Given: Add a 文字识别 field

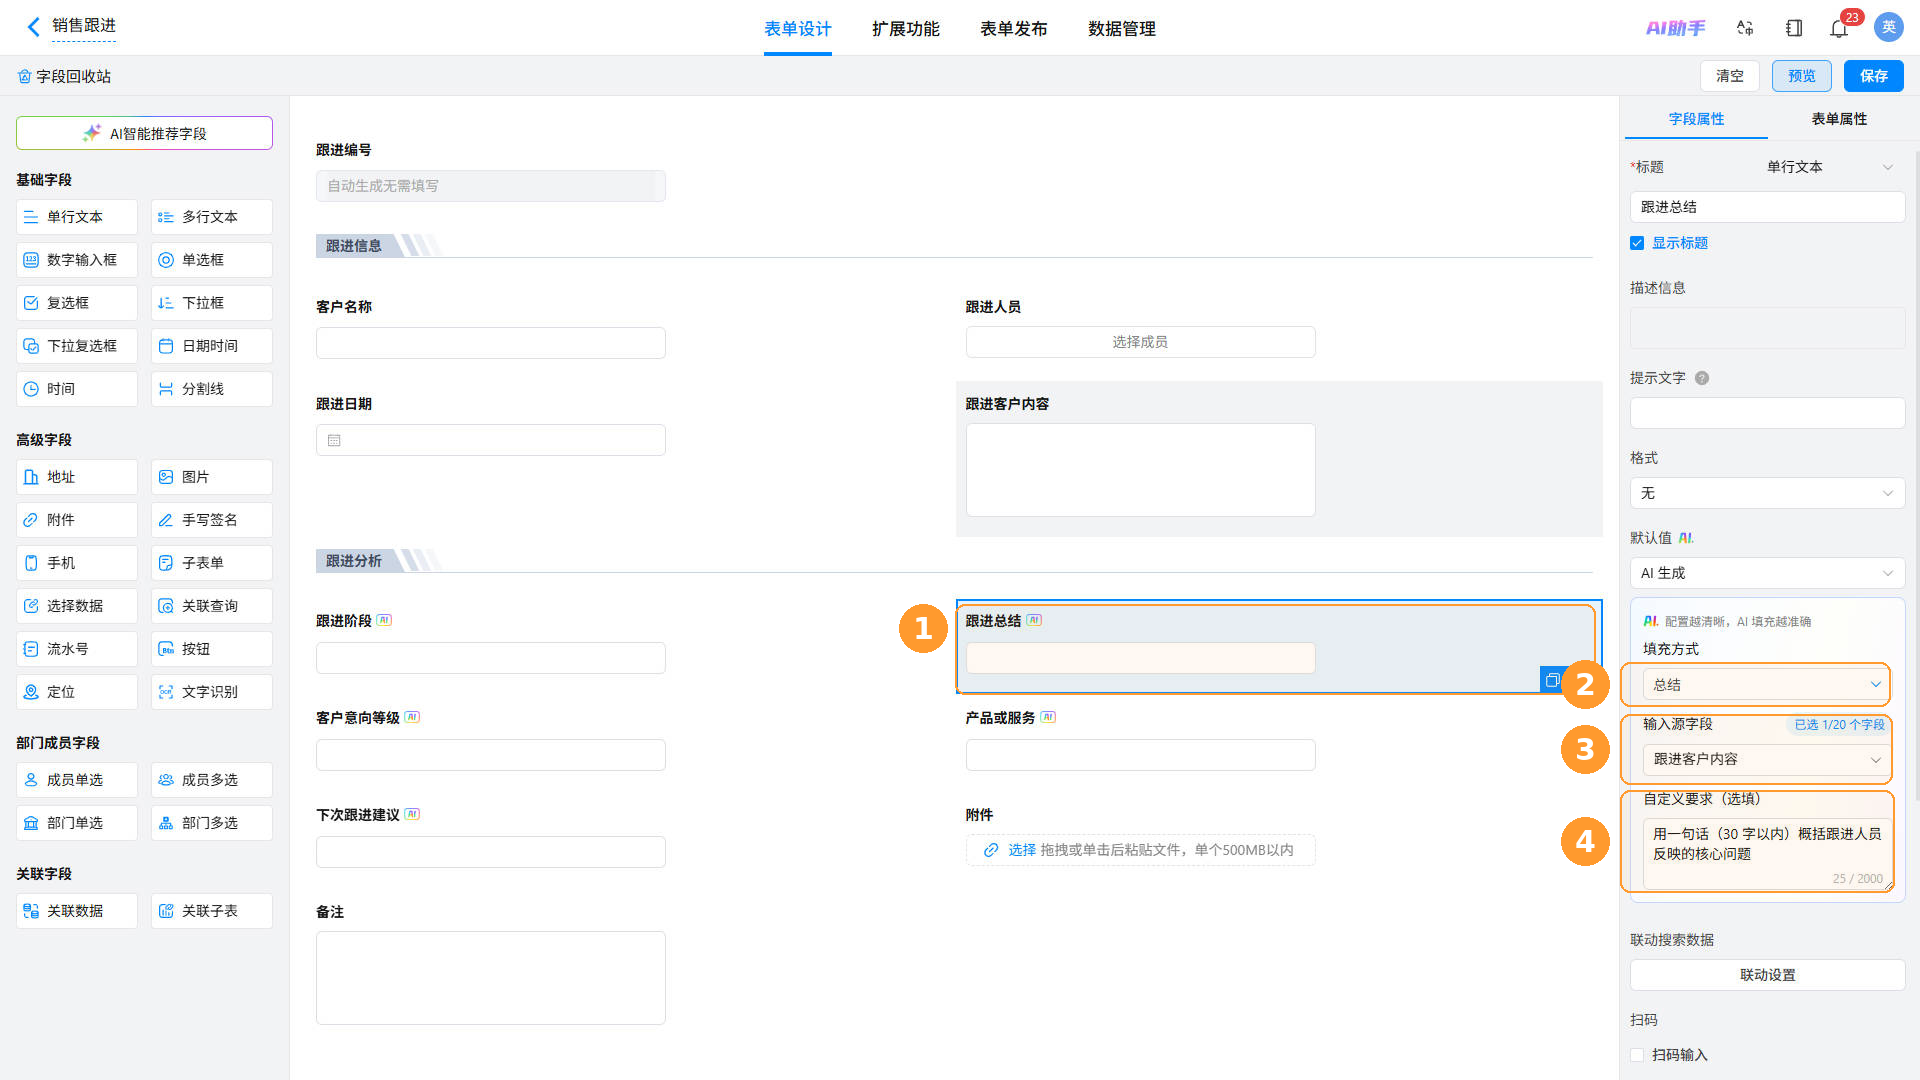Looking at the screenshot, I should point(212,692).
